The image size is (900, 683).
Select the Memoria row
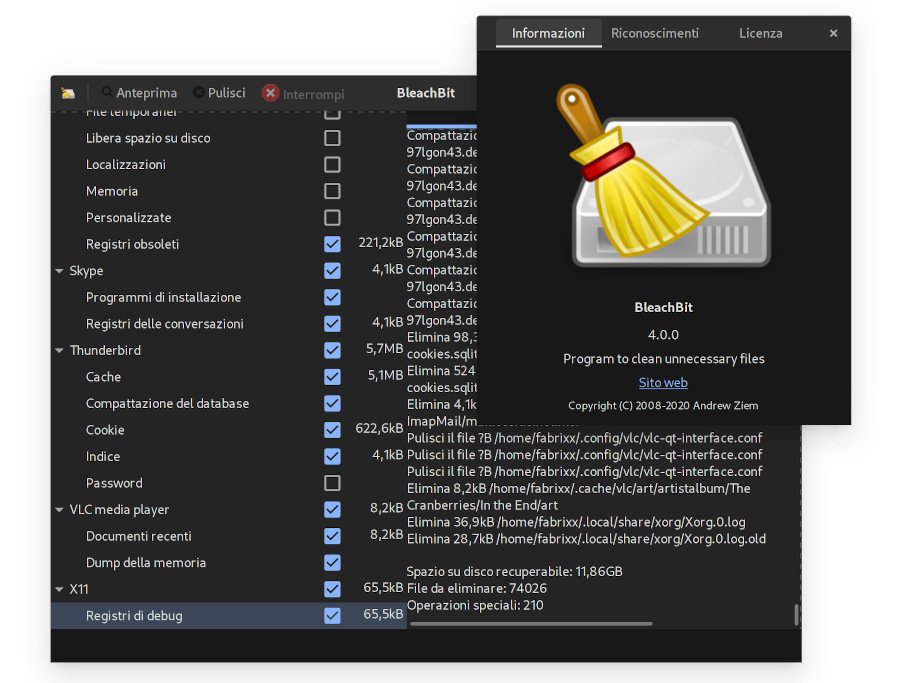click(228, 191)
